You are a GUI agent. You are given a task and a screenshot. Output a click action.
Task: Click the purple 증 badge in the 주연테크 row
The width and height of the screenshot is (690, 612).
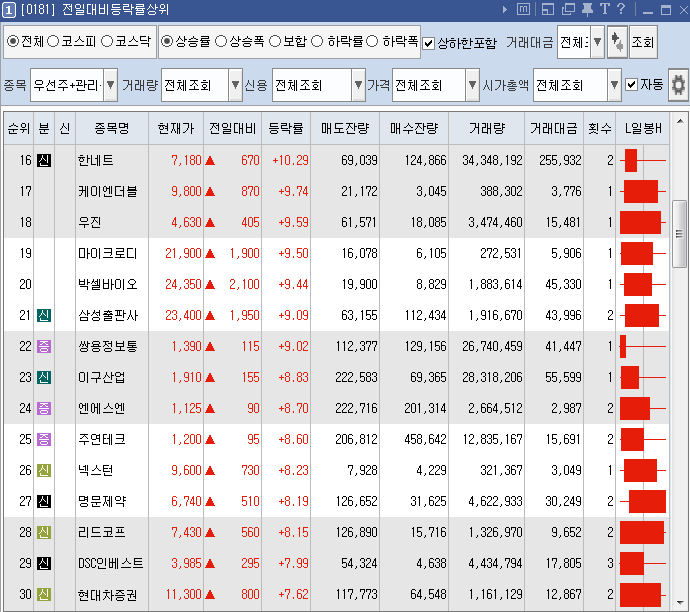pos(44,439)
